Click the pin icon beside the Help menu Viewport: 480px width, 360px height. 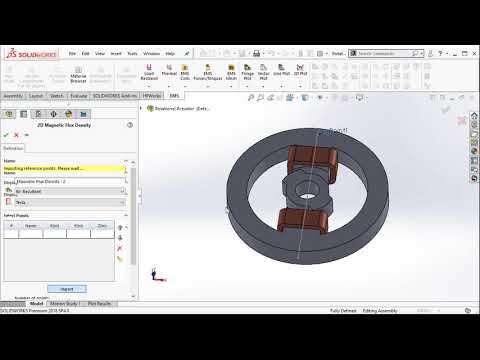click(x=187, y=53)
